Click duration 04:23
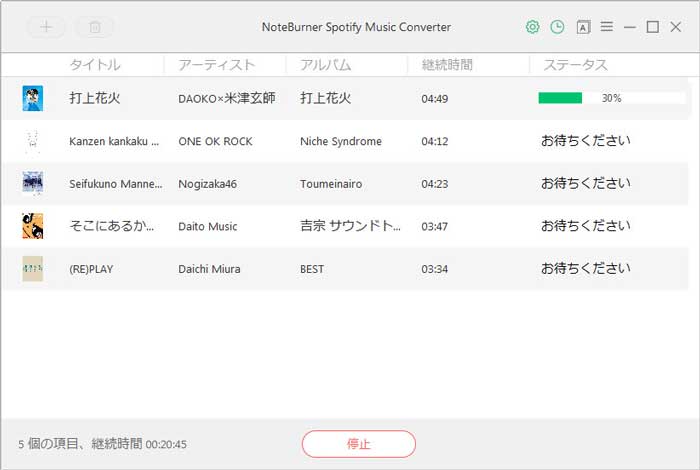Image resolution: width=700 pixels, height=470 pixels. (434, 184)
